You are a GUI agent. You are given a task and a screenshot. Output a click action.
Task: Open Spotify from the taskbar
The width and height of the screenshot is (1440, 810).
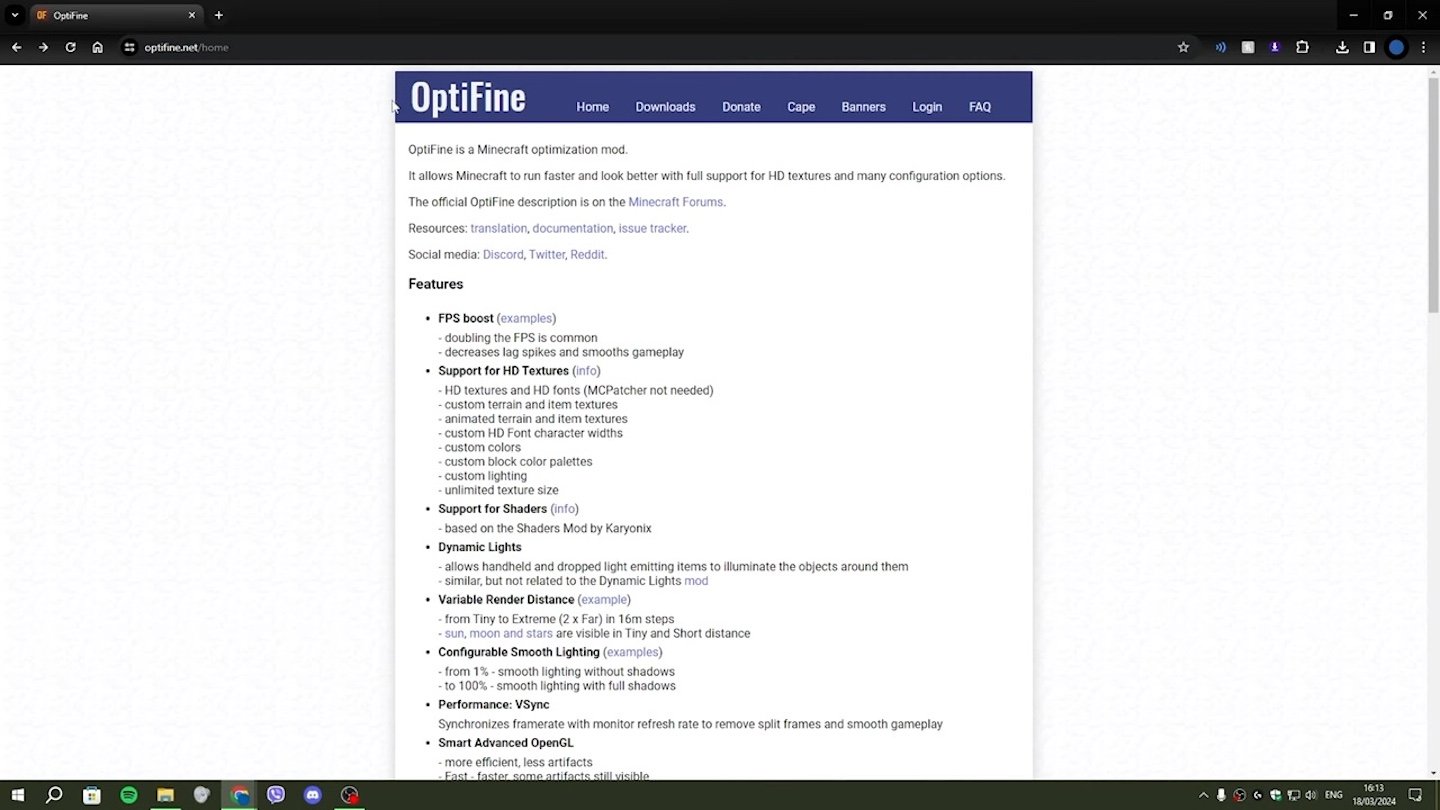point(128,795)
